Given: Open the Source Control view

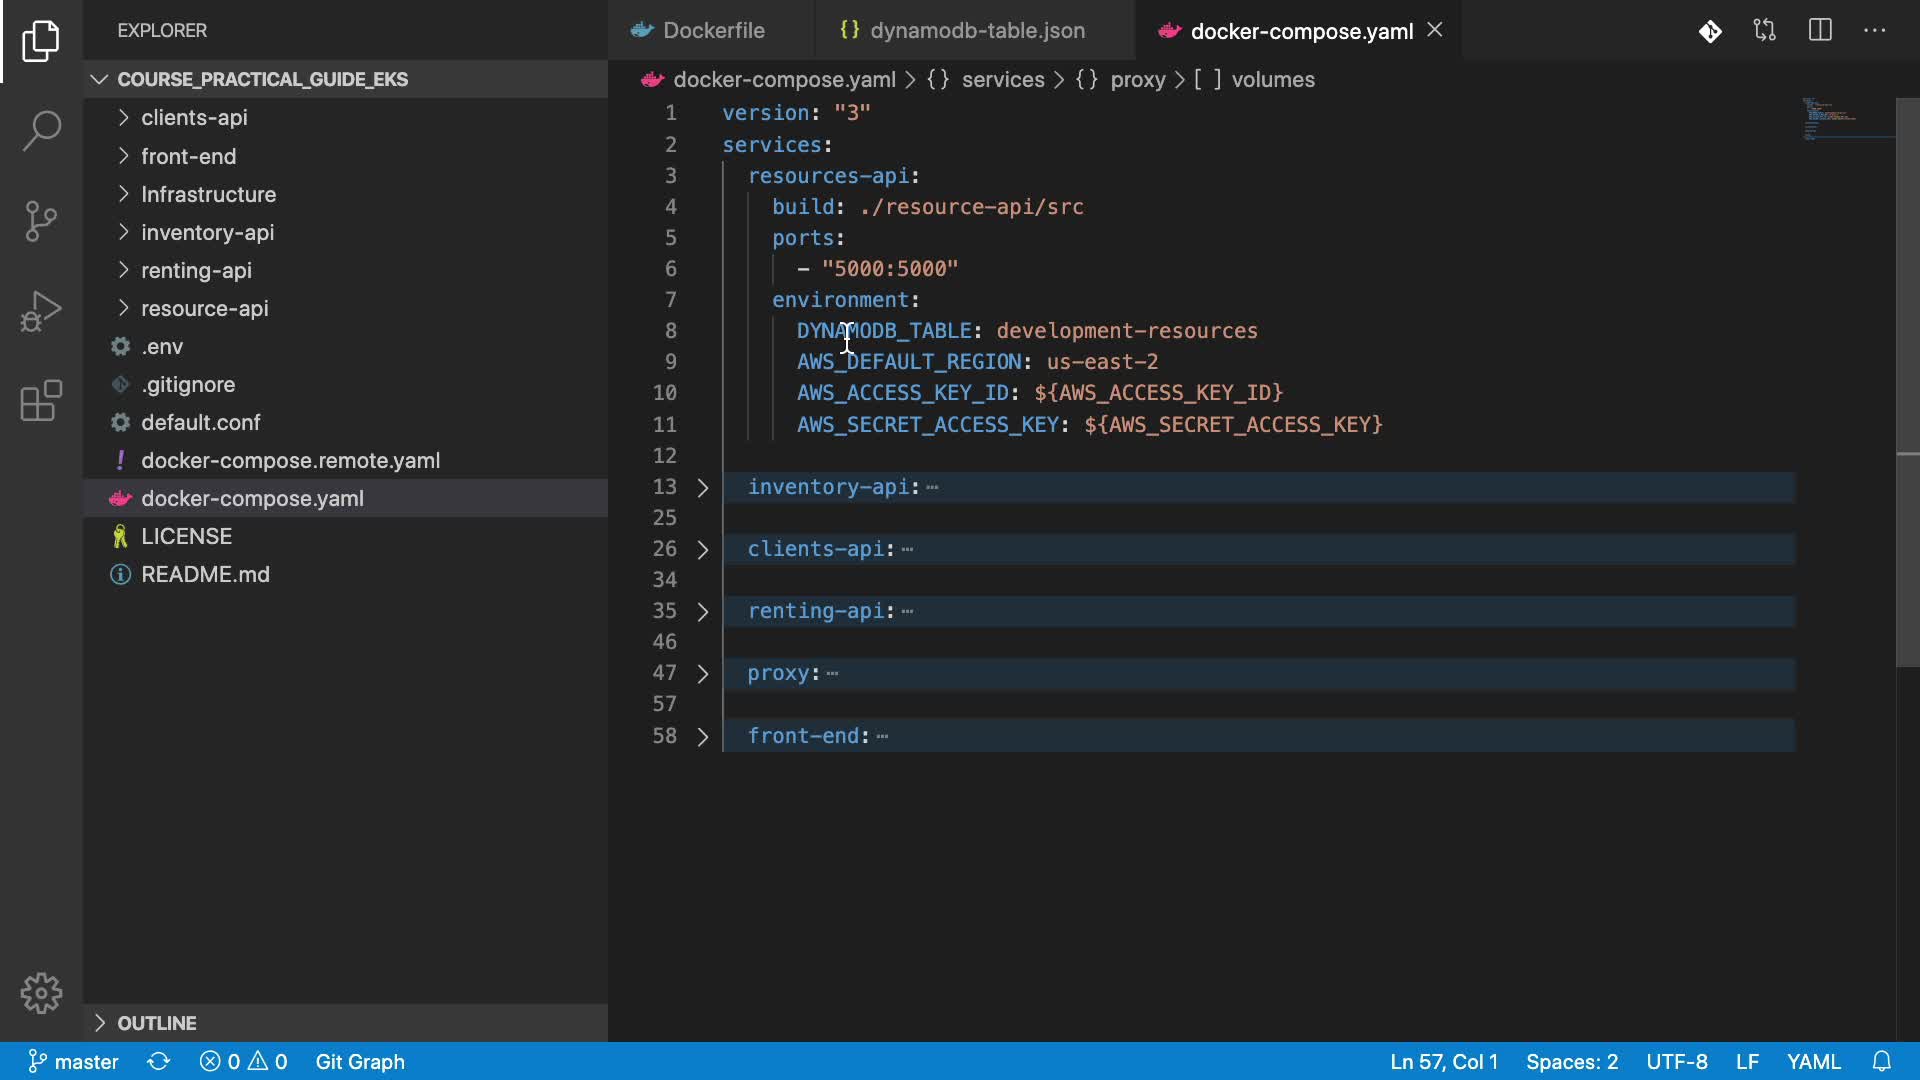Looking at the screenshot, I should click(41, 221).
